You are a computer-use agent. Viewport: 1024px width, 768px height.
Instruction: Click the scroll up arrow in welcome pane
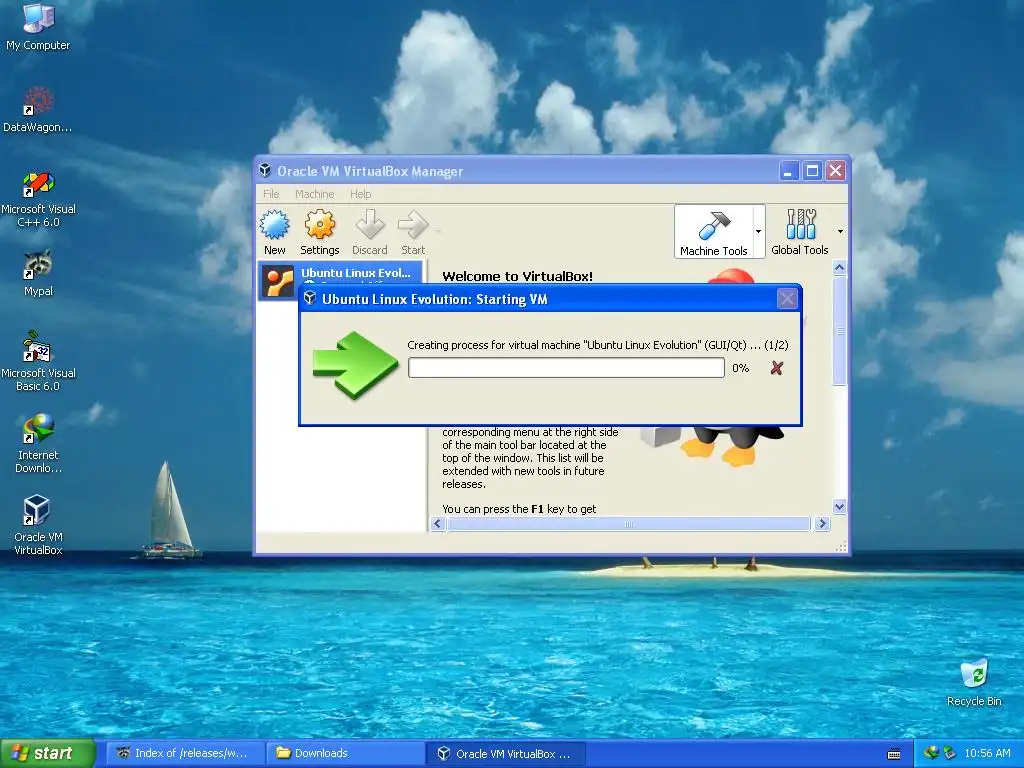840,267
